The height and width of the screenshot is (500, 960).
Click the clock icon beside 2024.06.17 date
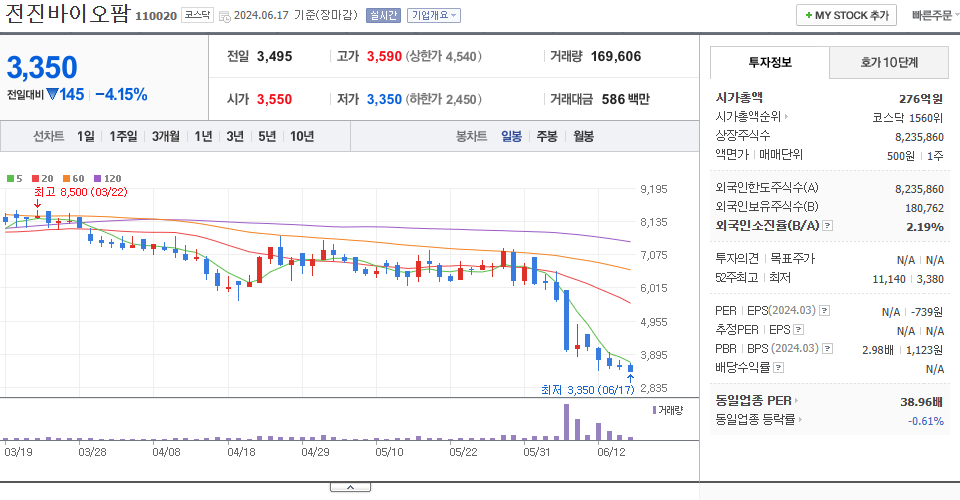click(x=225, y=16)
